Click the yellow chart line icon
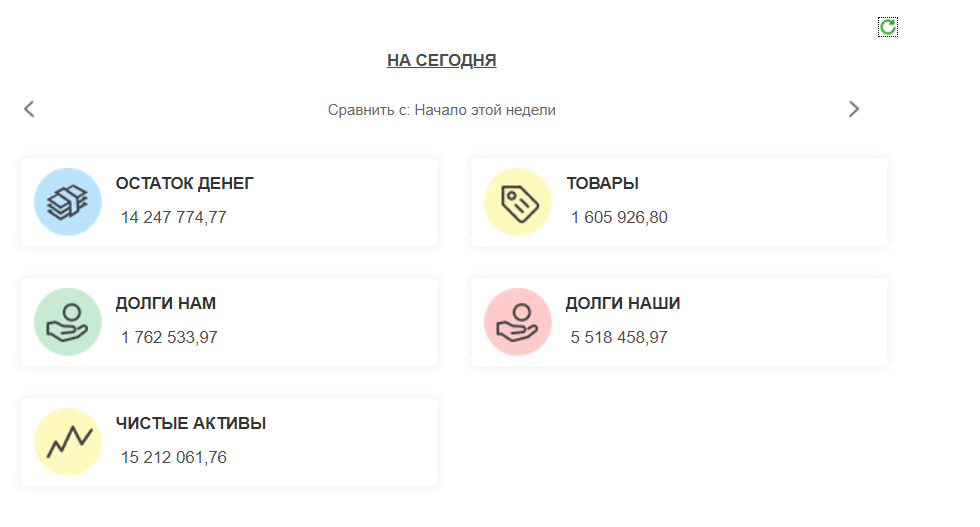 point(68,442)
